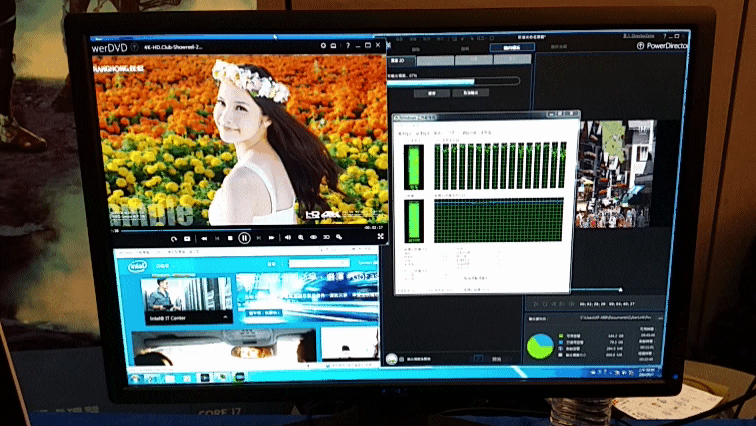Click the search field on Intel webpage
This screenshot has height=426, width=756.
(x=318, y=263)
